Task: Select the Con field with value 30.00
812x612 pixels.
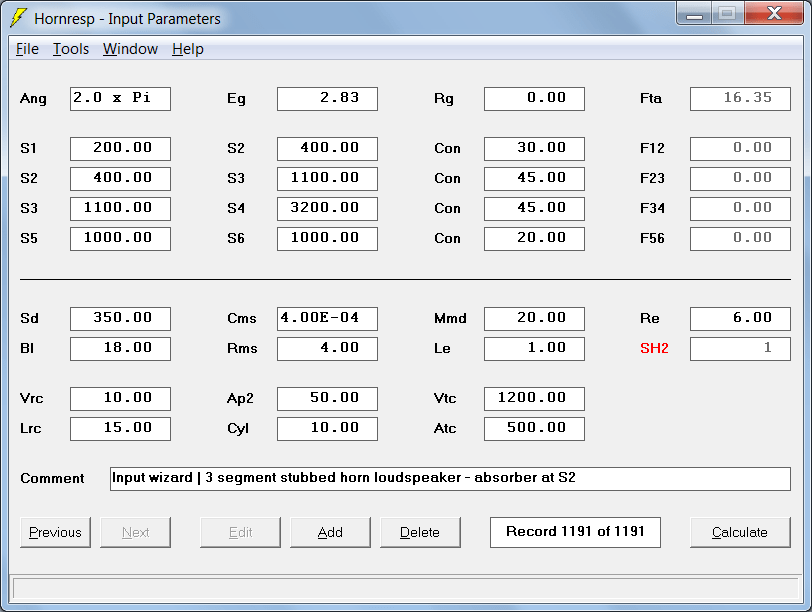Action: point(534,149)
